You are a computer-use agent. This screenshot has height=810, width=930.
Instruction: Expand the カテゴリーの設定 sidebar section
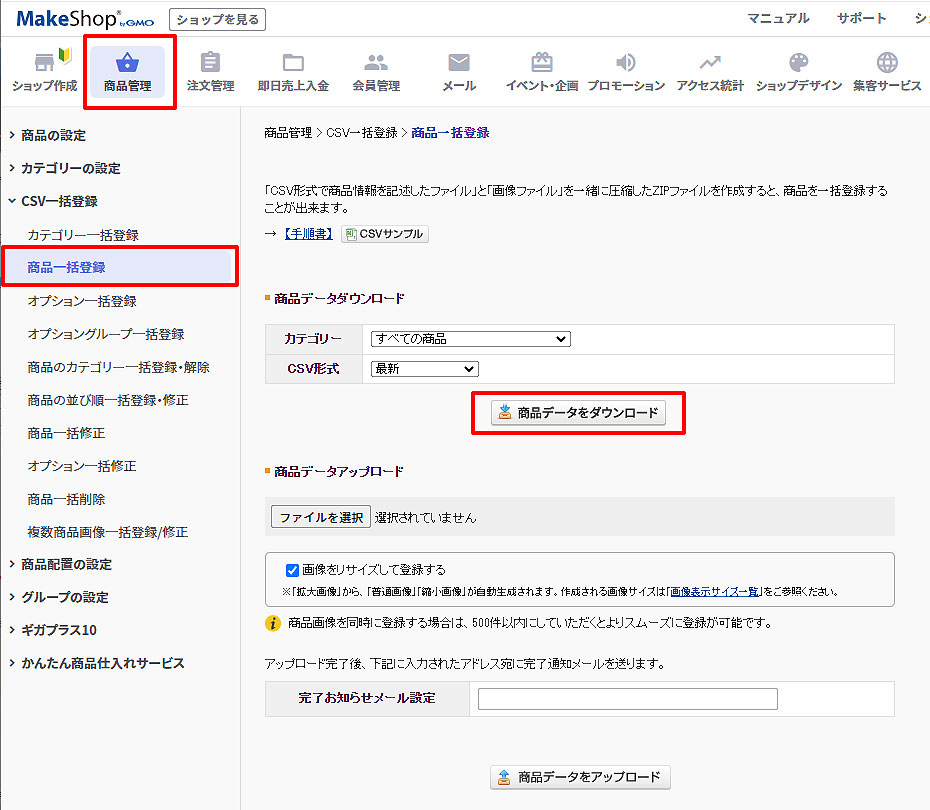[70, 168]
